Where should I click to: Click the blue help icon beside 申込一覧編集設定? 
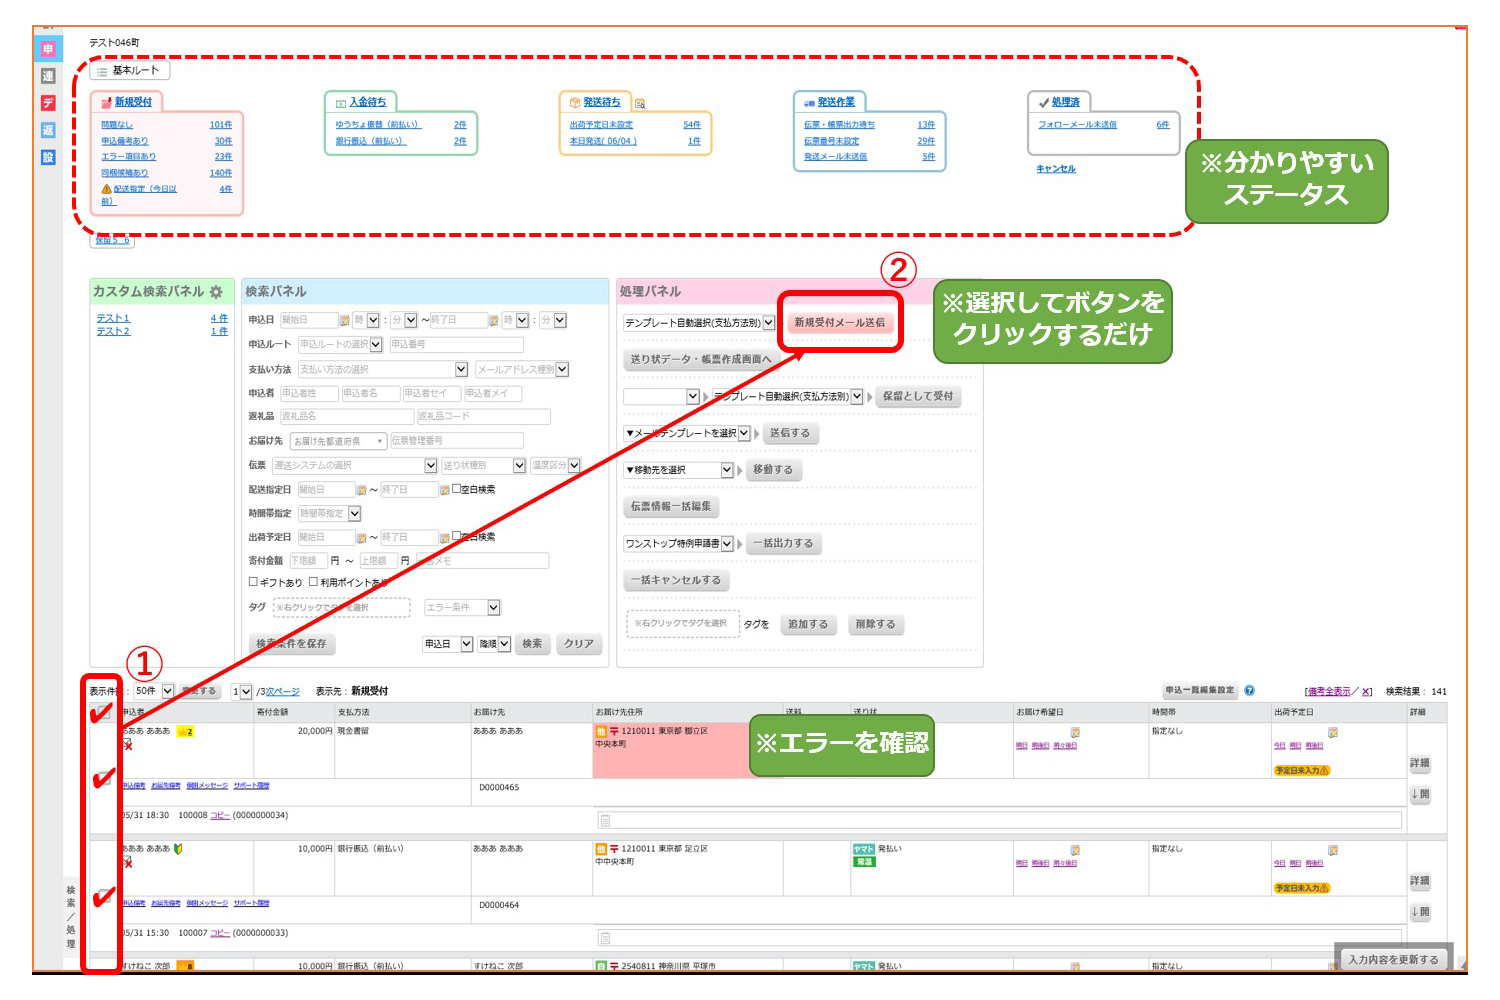click(x=1249, y=691)
